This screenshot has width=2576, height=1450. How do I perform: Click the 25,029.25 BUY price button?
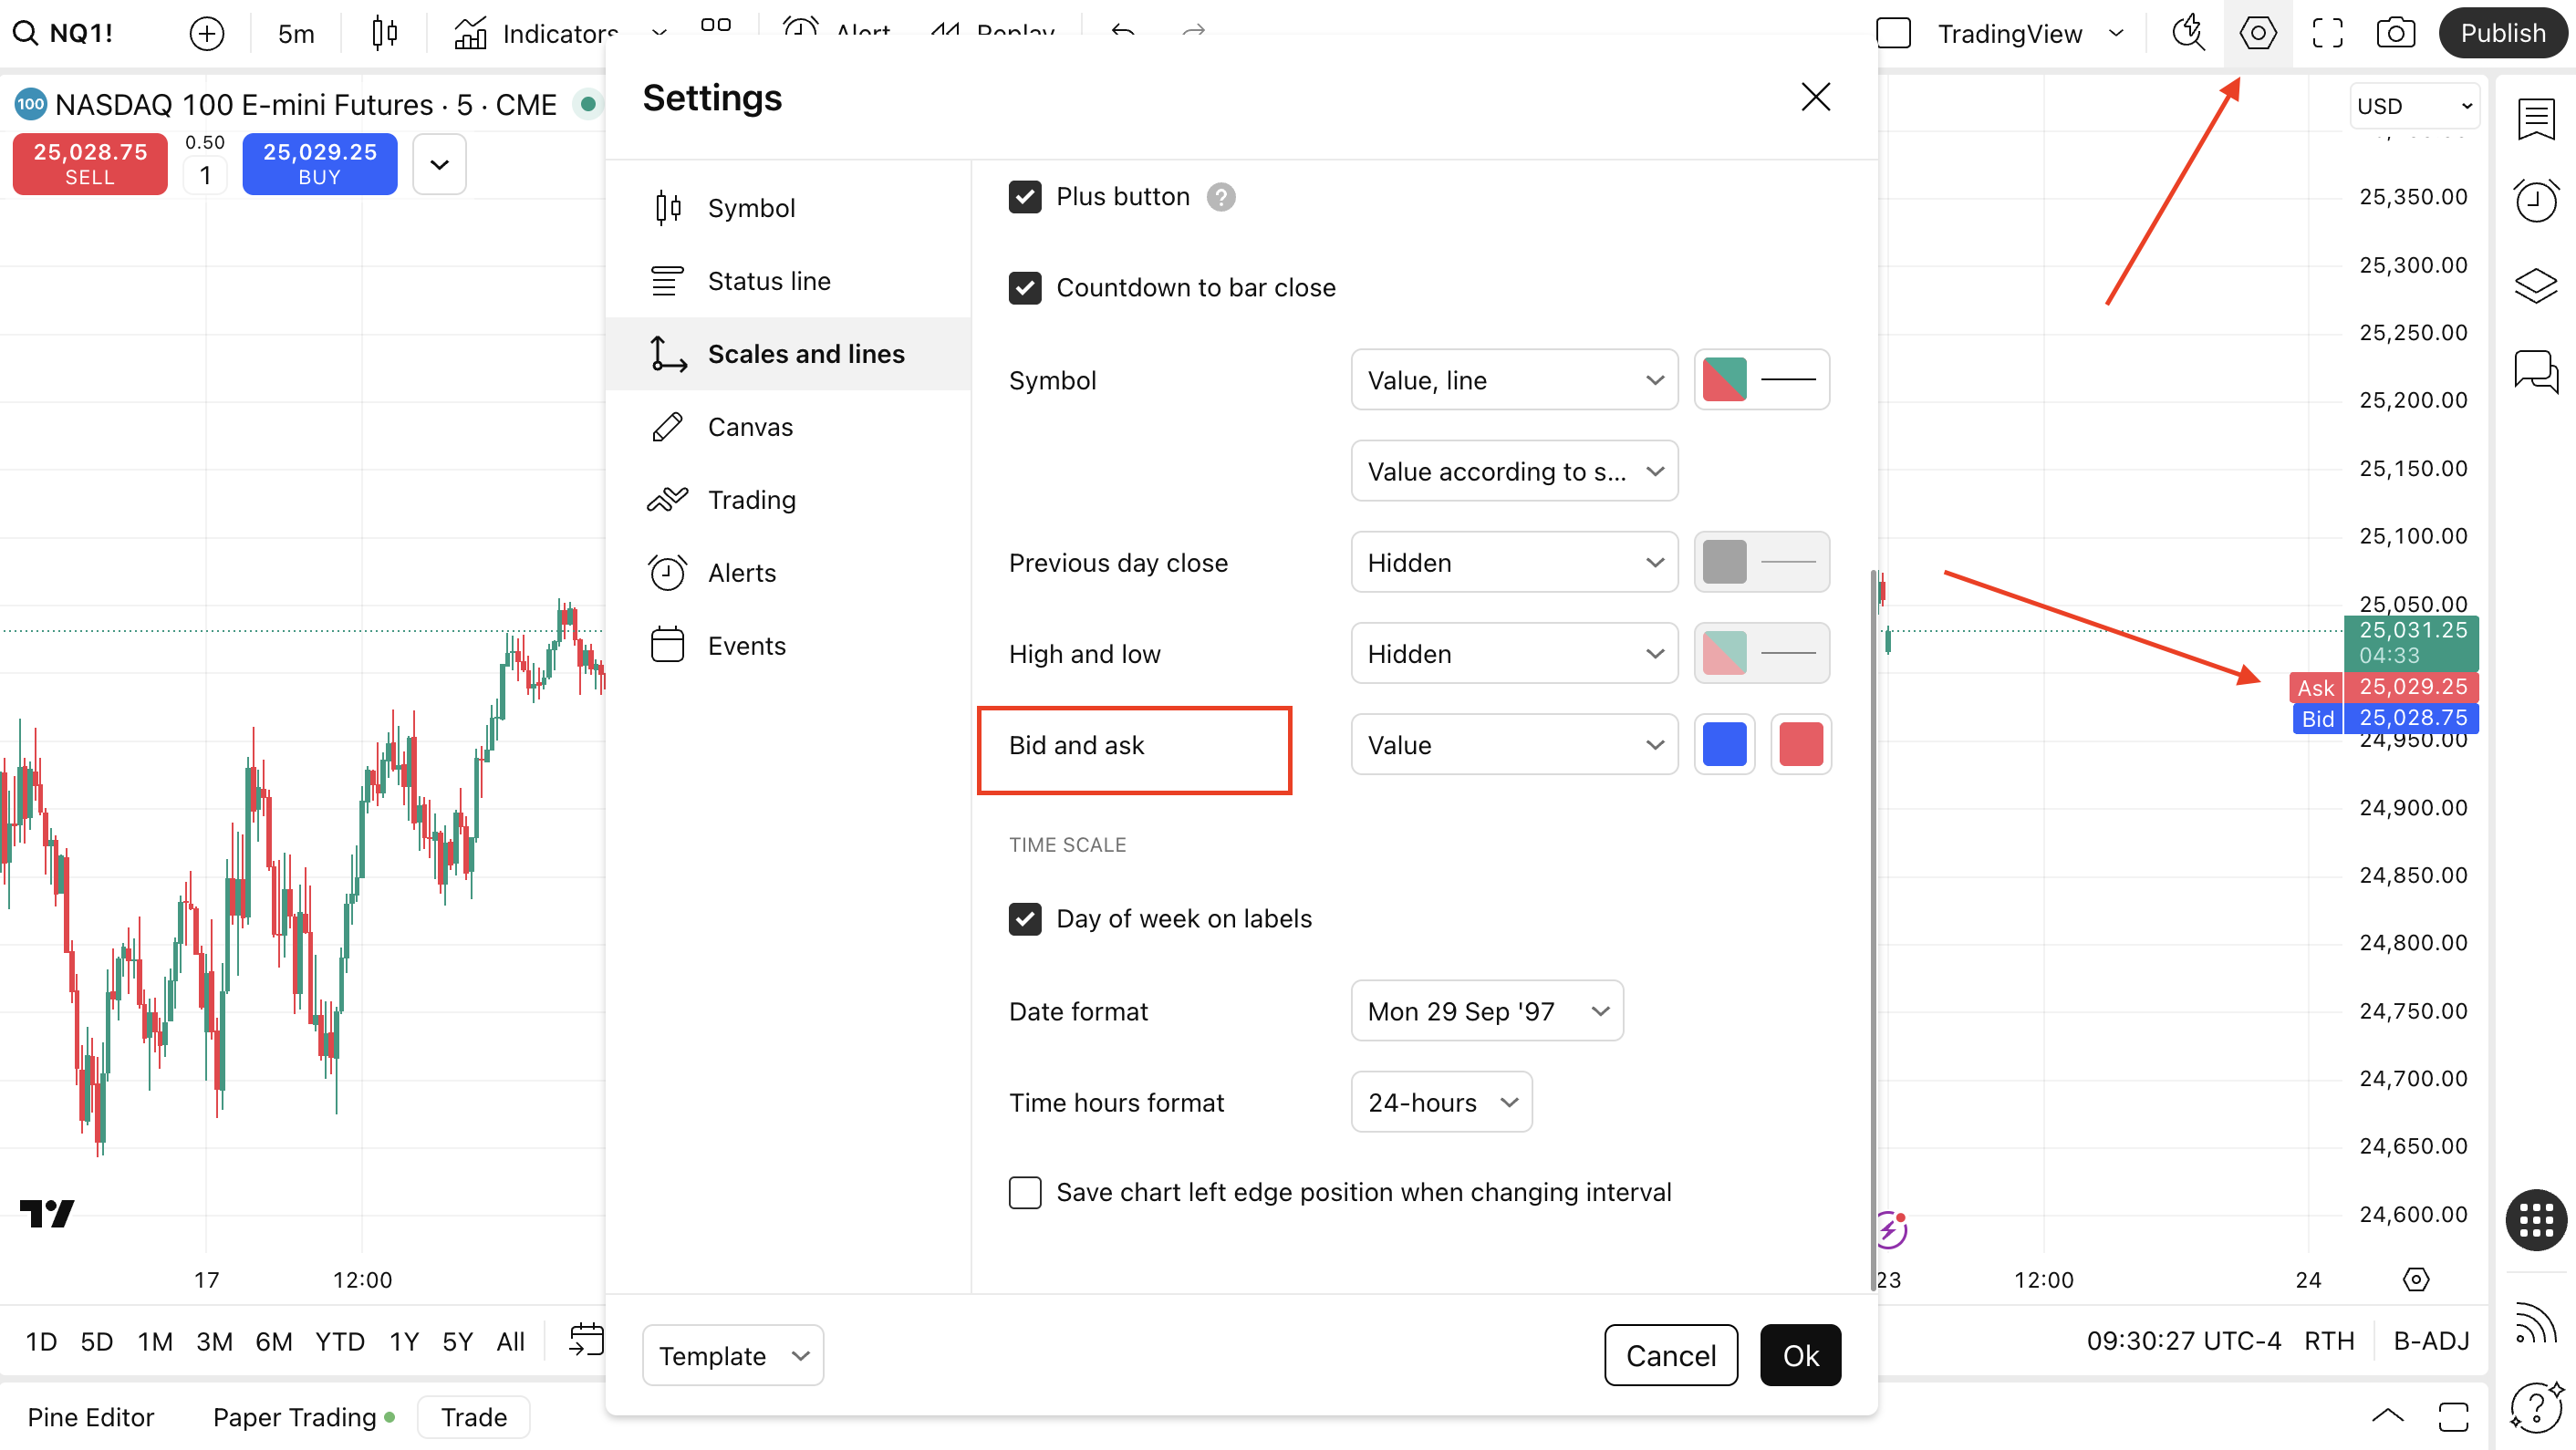pos(319,163)
